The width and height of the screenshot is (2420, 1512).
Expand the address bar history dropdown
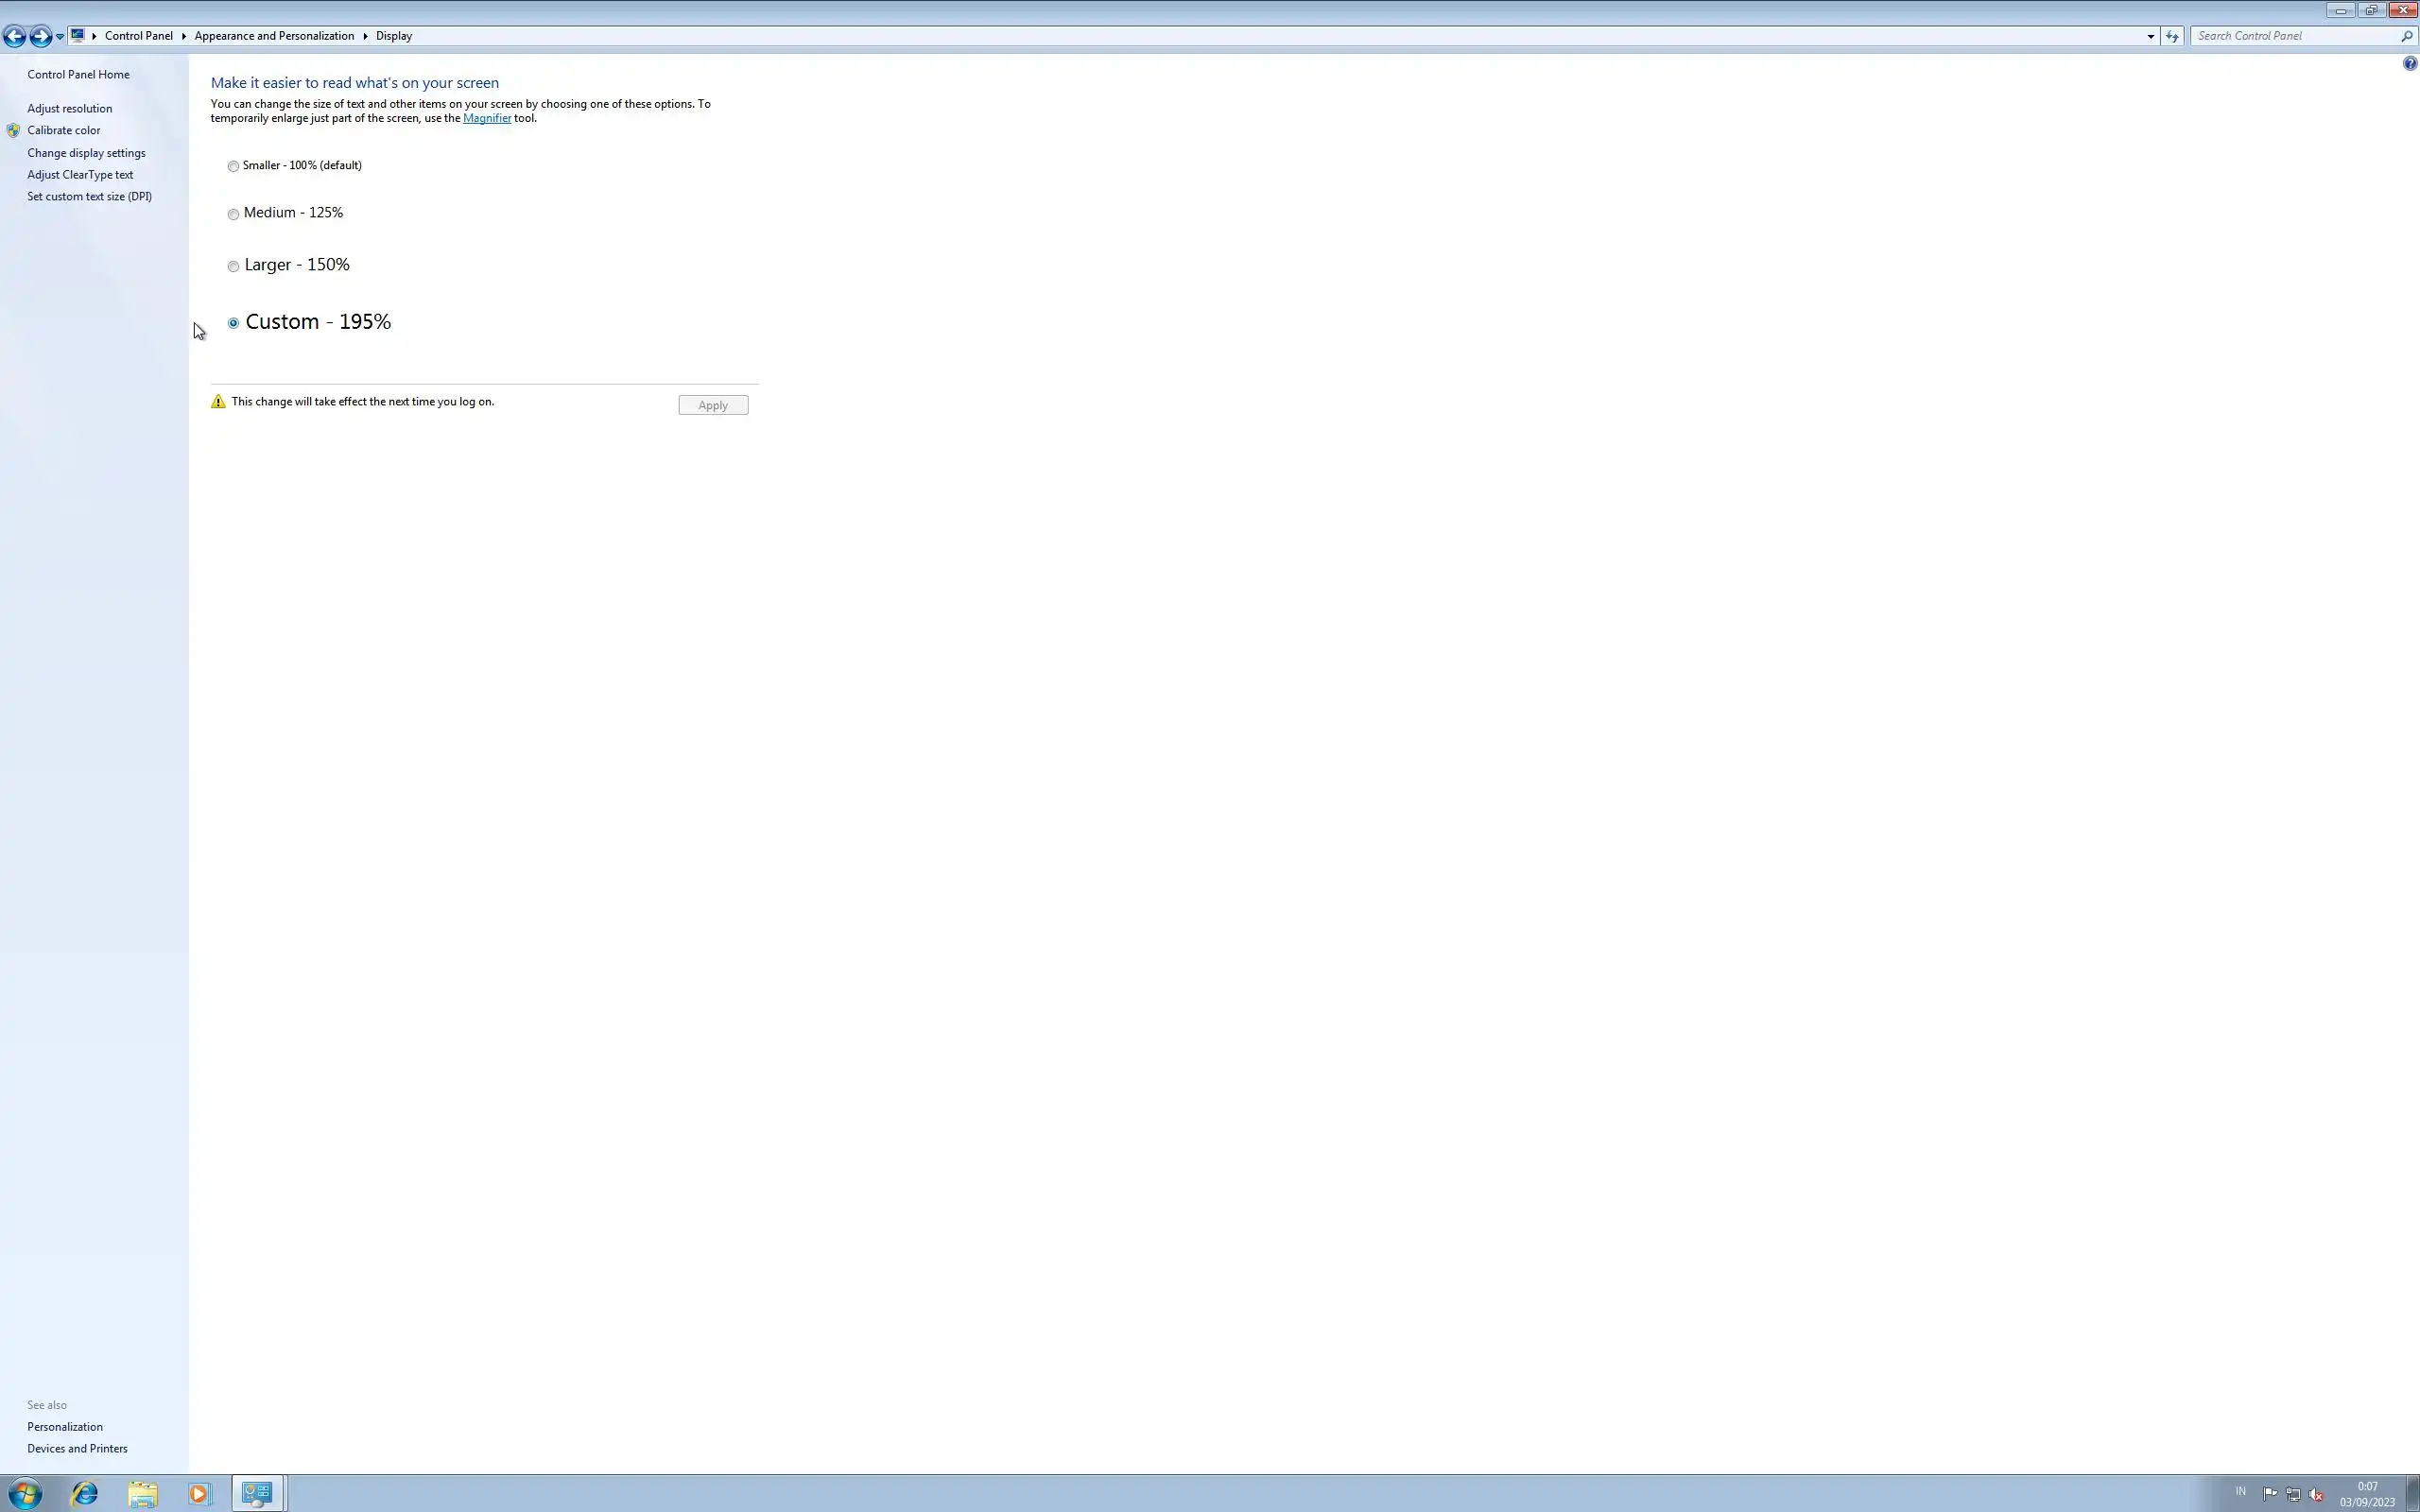click(x=2150, y=36)
